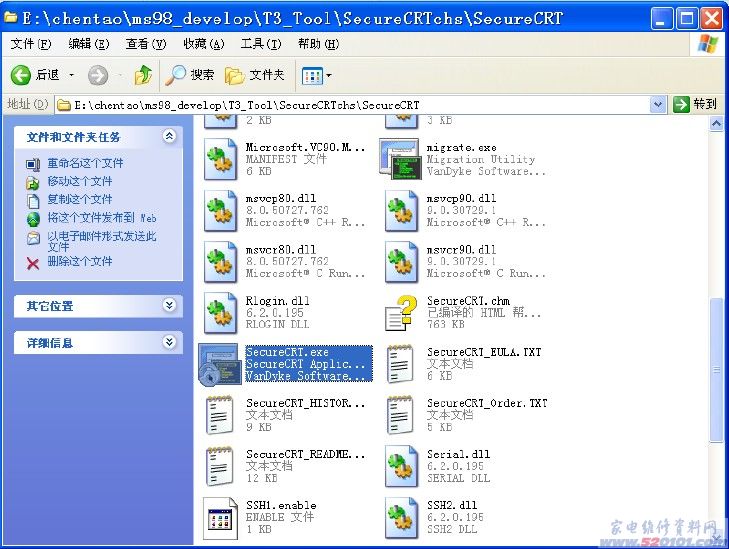The height and width of the screenshot is (549, 729).
Task: Click the migrate.exe Migration Utility icon
Action: click(x=400, y=158)
